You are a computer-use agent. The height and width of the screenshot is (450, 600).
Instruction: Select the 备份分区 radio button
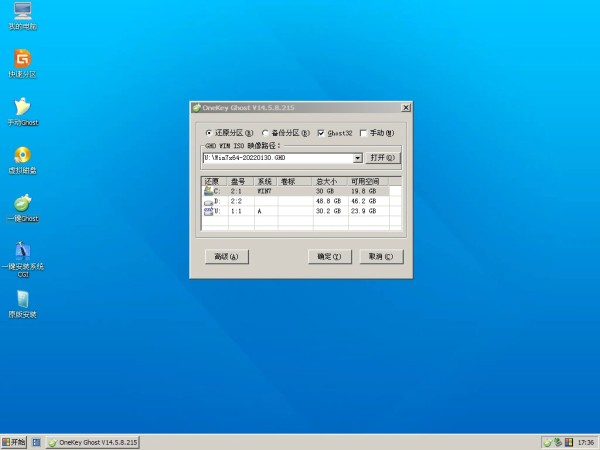(x=266, y=132)
